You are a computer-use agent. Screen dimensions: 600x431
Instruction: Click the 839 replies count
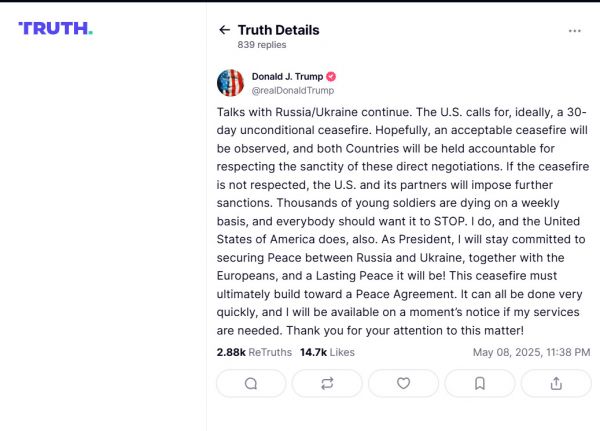260,45
